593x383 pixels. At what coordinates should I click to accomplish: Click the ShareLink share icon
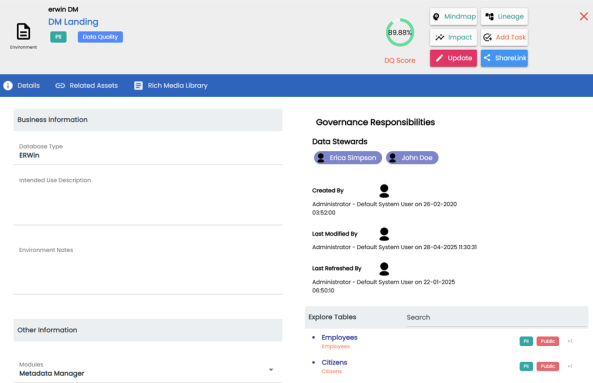pos(487,58)
